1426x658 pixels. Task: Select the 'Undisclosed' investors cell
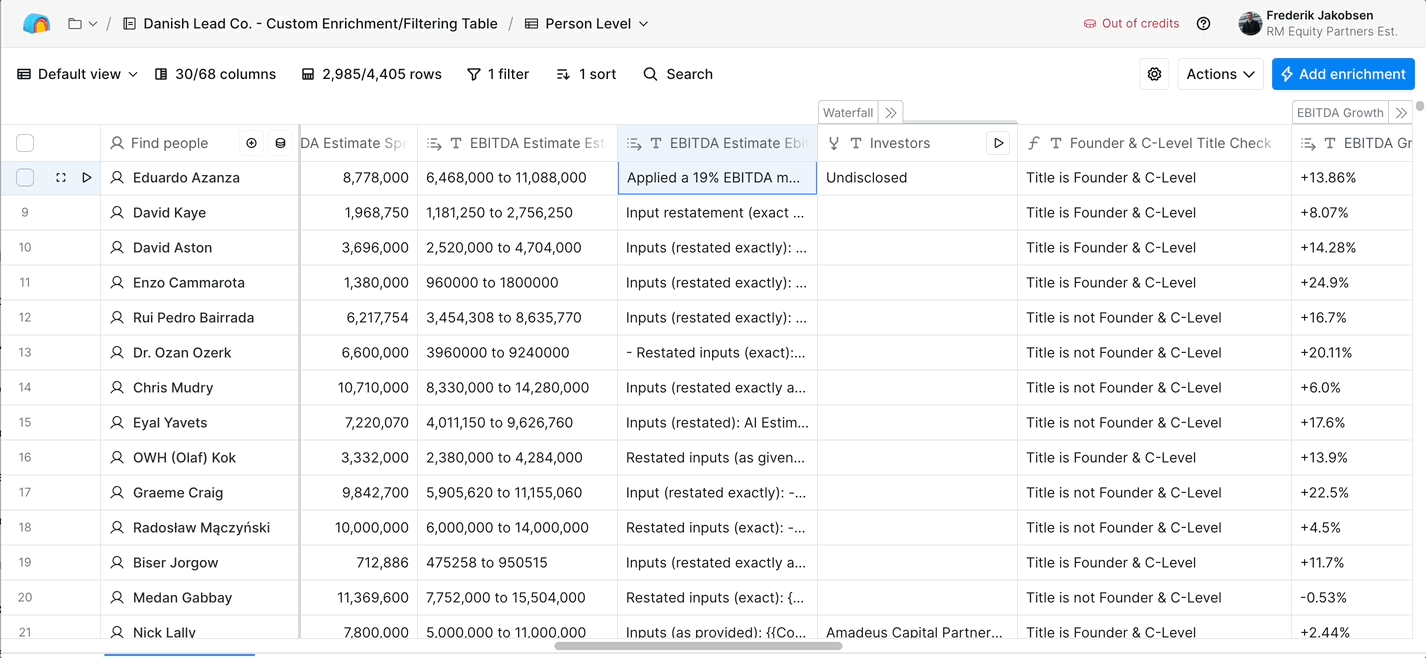[x=917, y=177]
